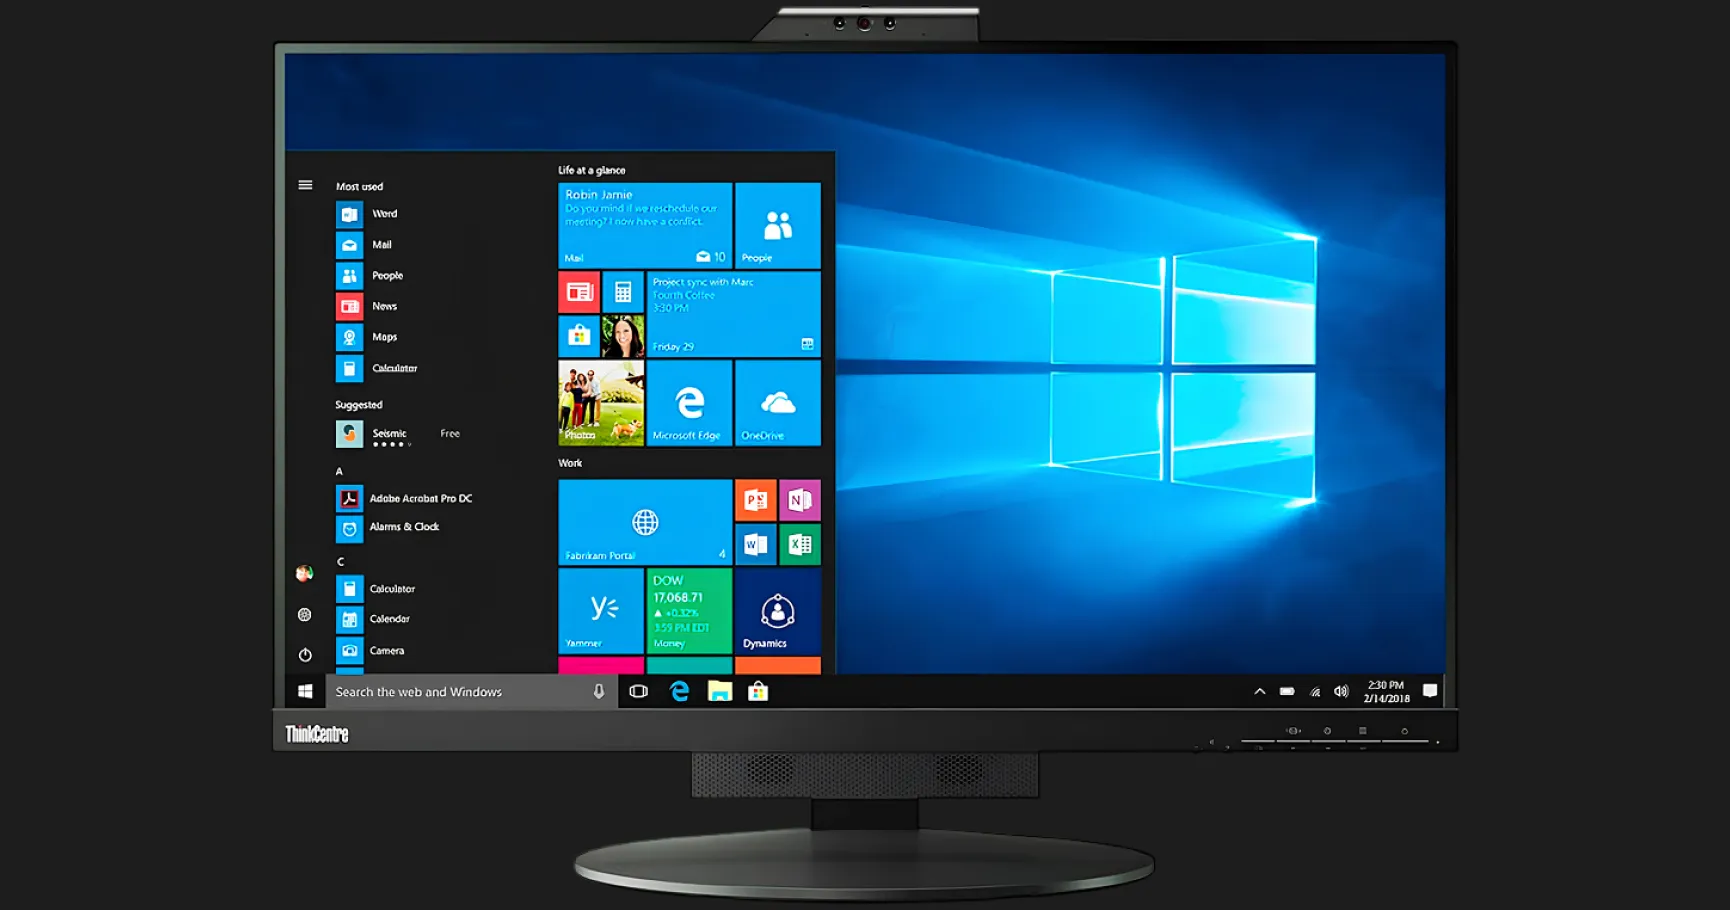The height and width of the screenshot is (910, 1730).
Task: Open network Wi-Fi tray icon
Action: 1315,692
